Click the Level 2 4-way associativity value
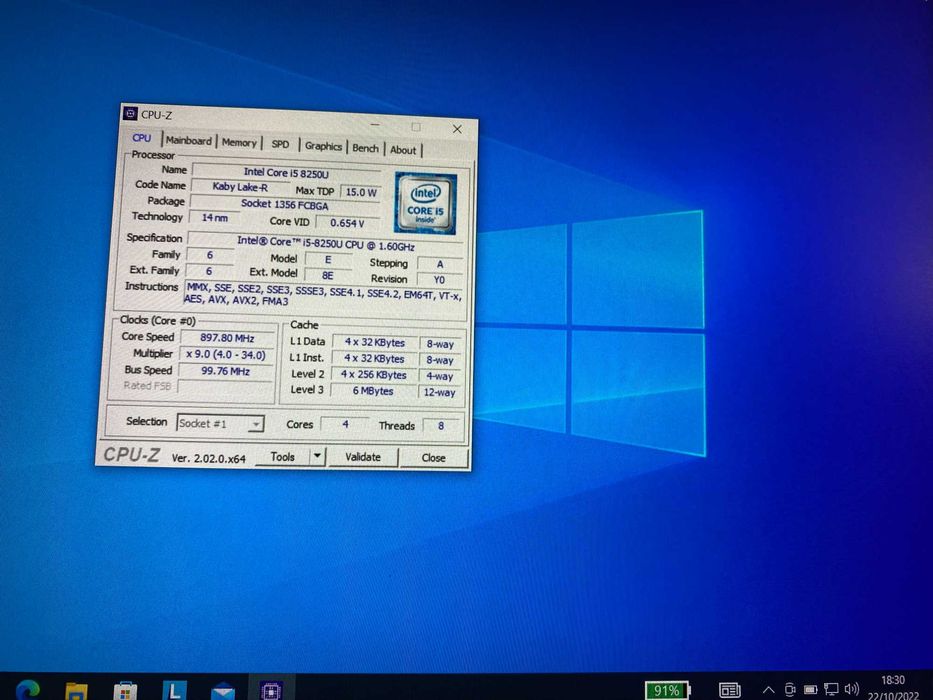 440,376
